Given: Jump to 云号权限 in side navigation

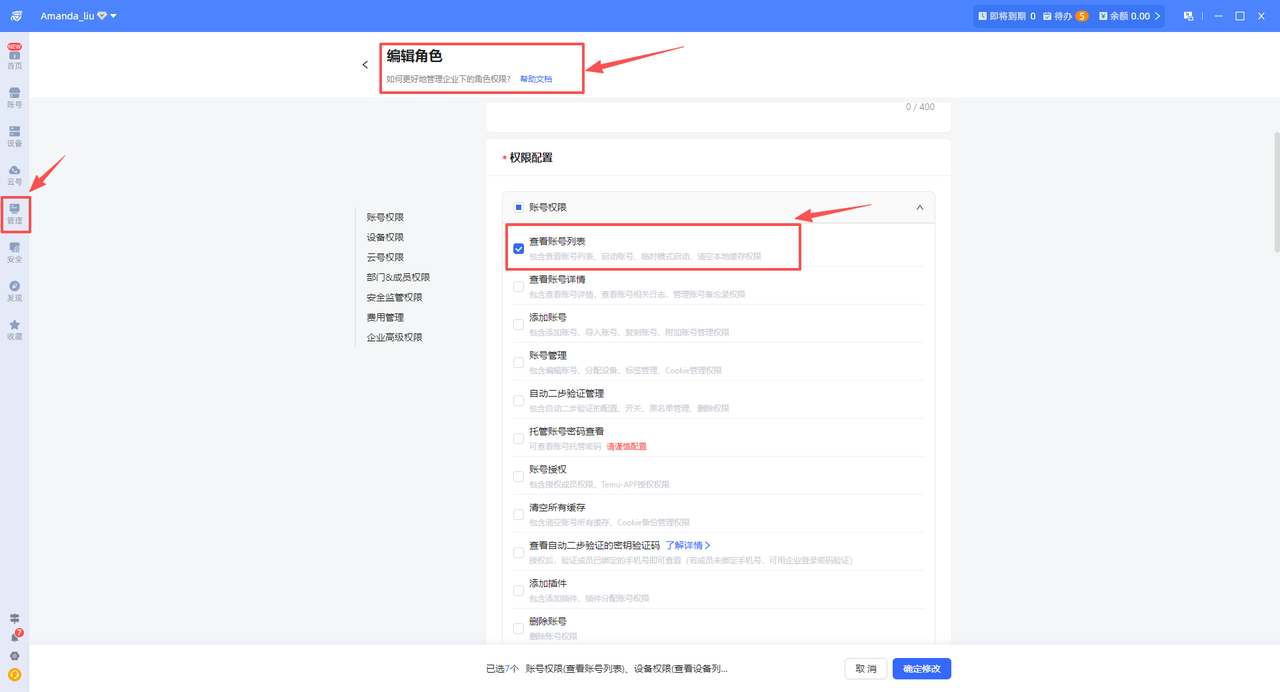Looking at the screenshot, I should [385, 257].
